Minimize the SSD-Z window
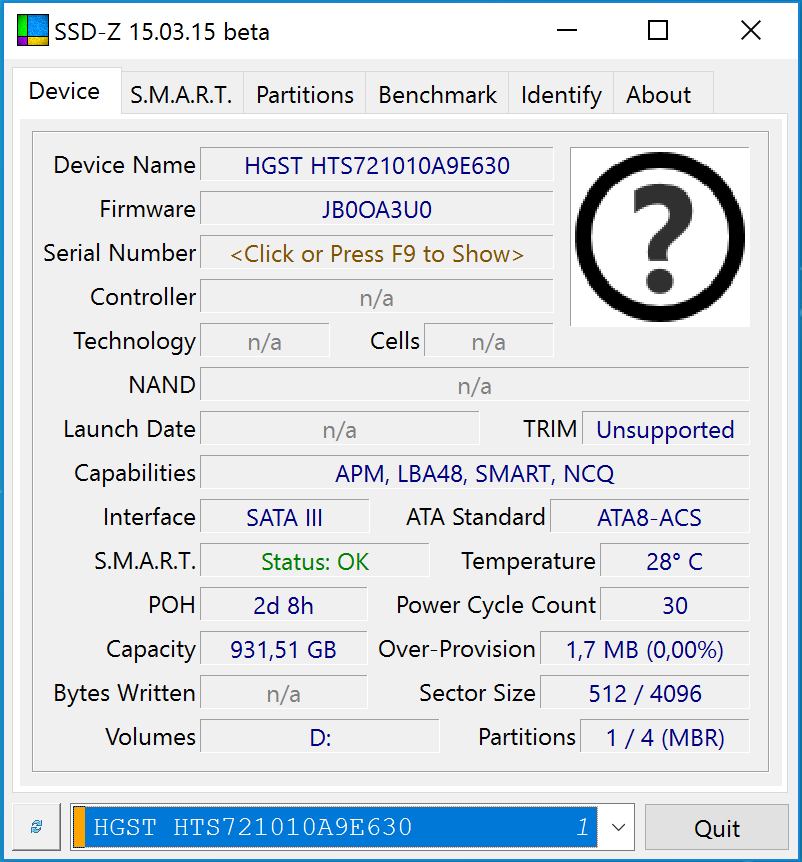 567,30
